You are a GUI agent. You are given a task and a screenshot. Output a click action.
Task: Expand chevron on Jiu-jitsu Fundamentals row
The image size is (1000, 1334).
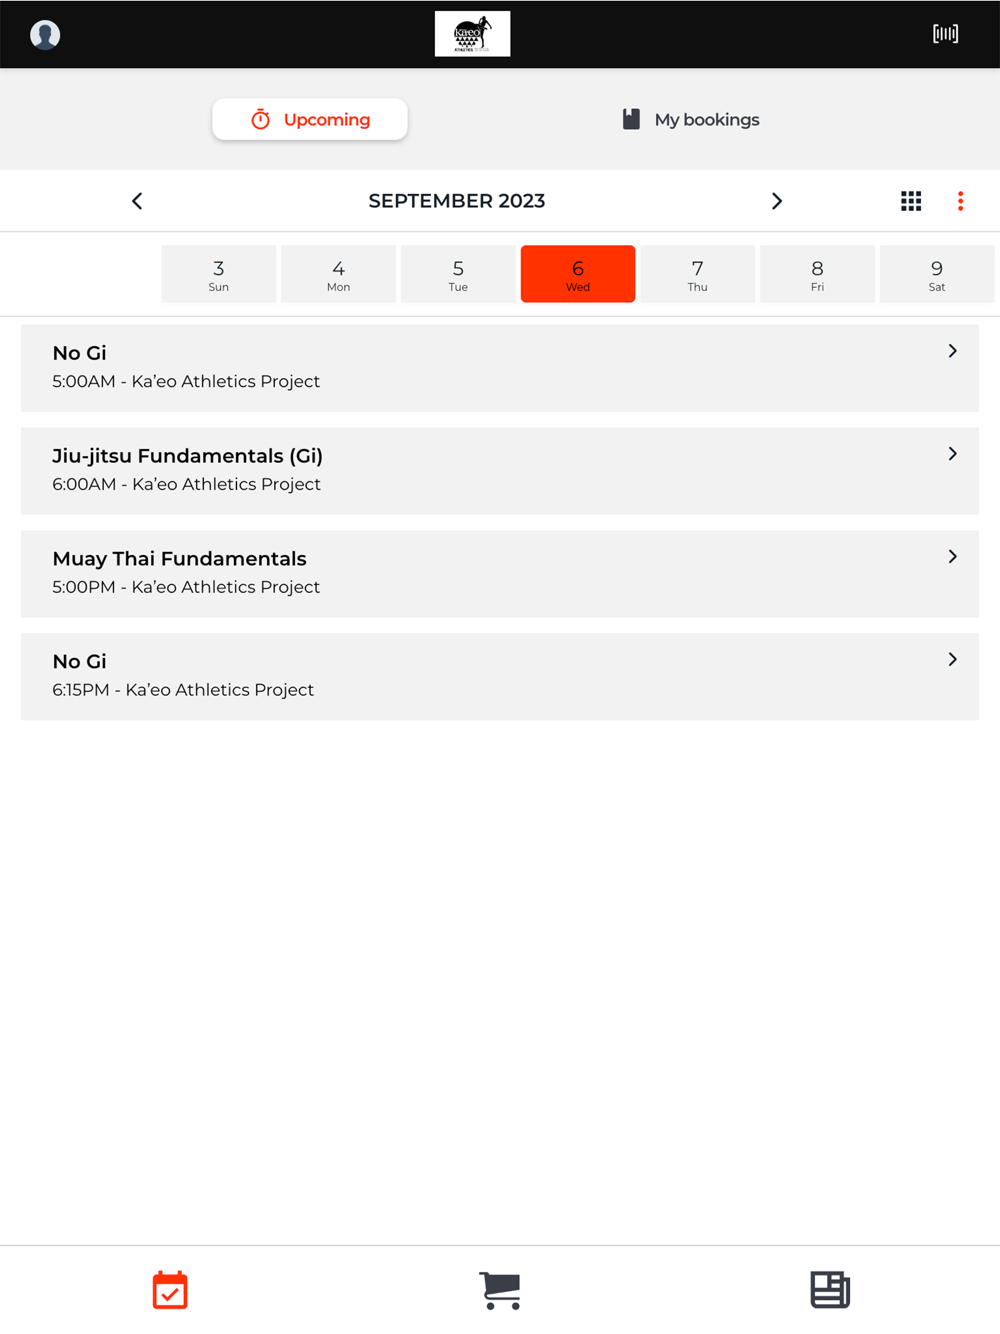[952, 454]
